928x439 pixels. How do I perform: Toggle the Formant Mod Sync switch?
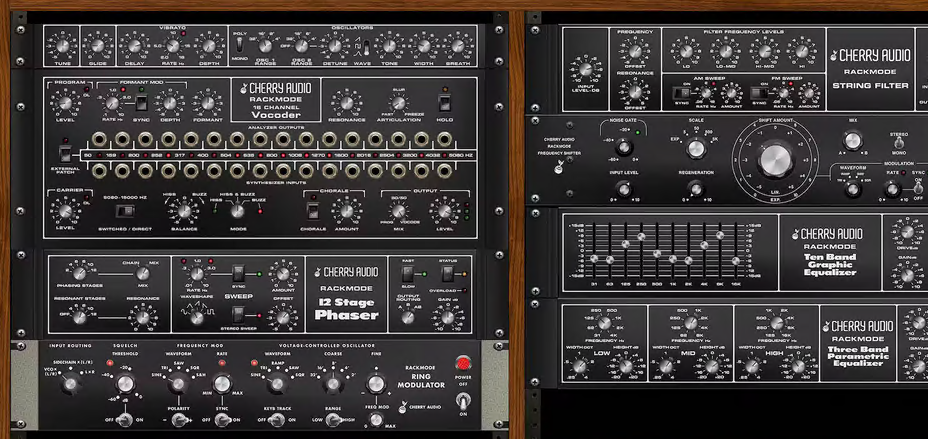141,103
